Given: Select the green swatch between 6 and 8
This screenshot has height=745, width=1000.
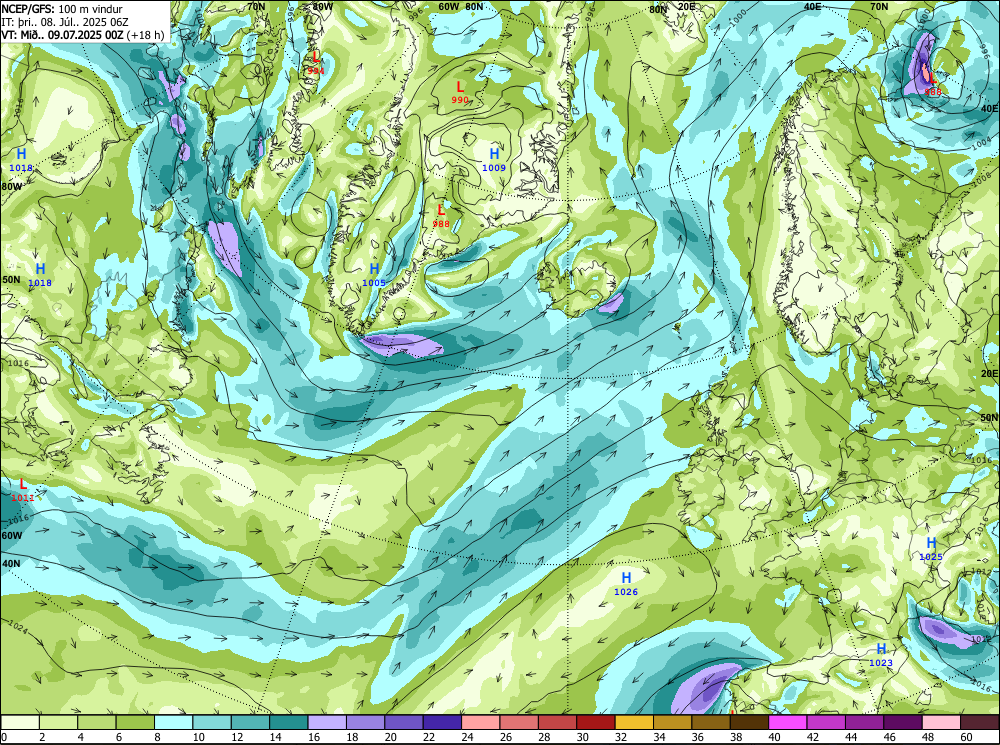Looking at the screenshot, I should tap(135, 722).
